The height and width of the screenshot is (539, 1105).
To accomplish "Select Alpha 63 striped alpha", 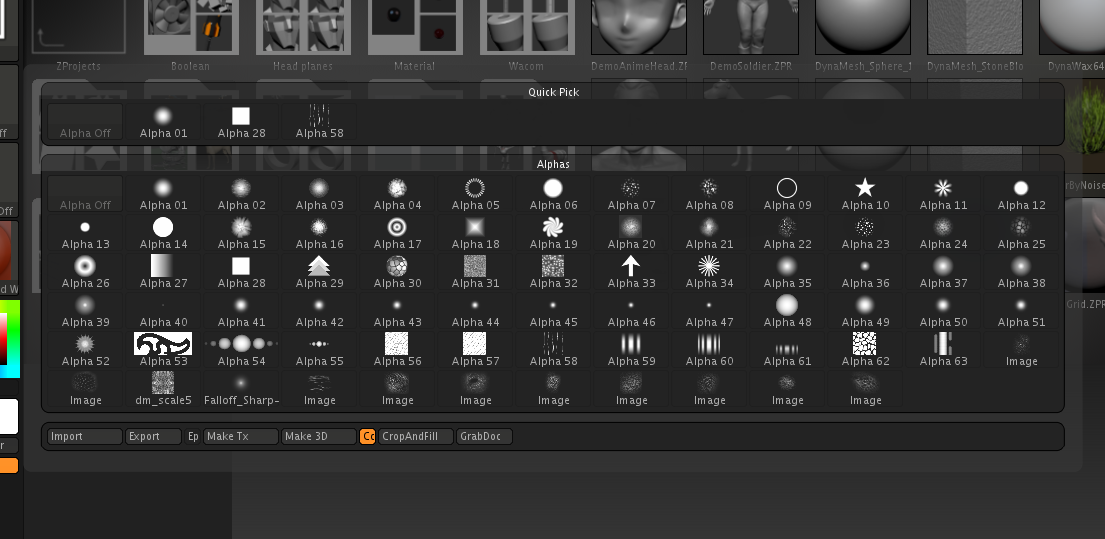I will coord(943,349).
